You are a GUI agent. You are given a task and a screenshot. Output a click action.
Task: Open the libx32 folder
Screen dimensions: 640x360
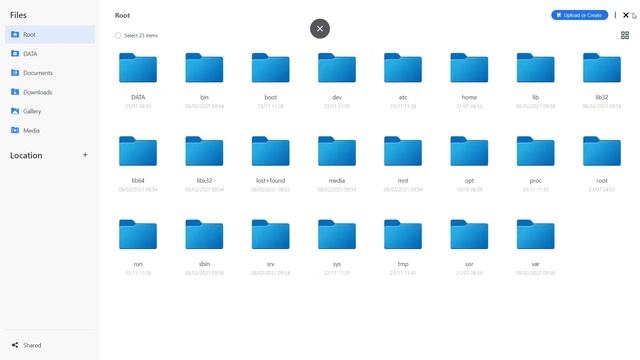204,151
